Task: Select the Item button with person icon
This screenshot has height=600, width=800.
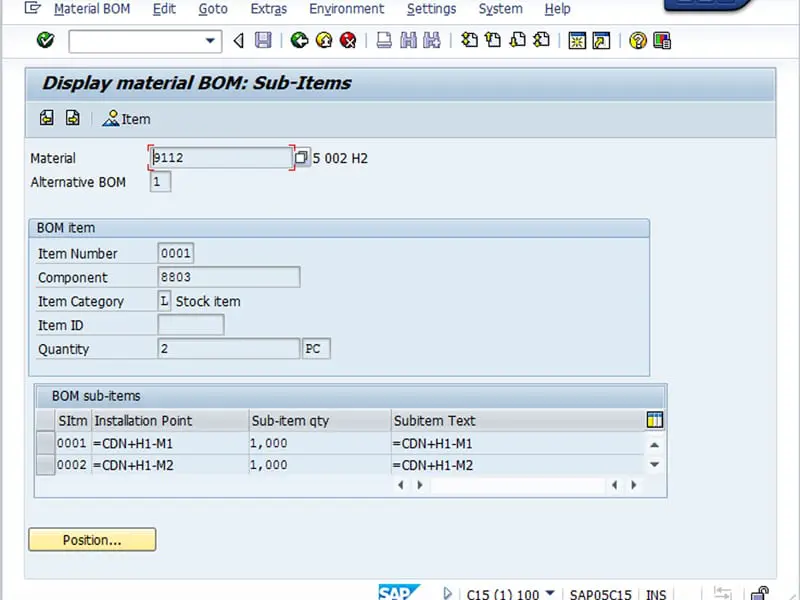Action: [126, 118]
